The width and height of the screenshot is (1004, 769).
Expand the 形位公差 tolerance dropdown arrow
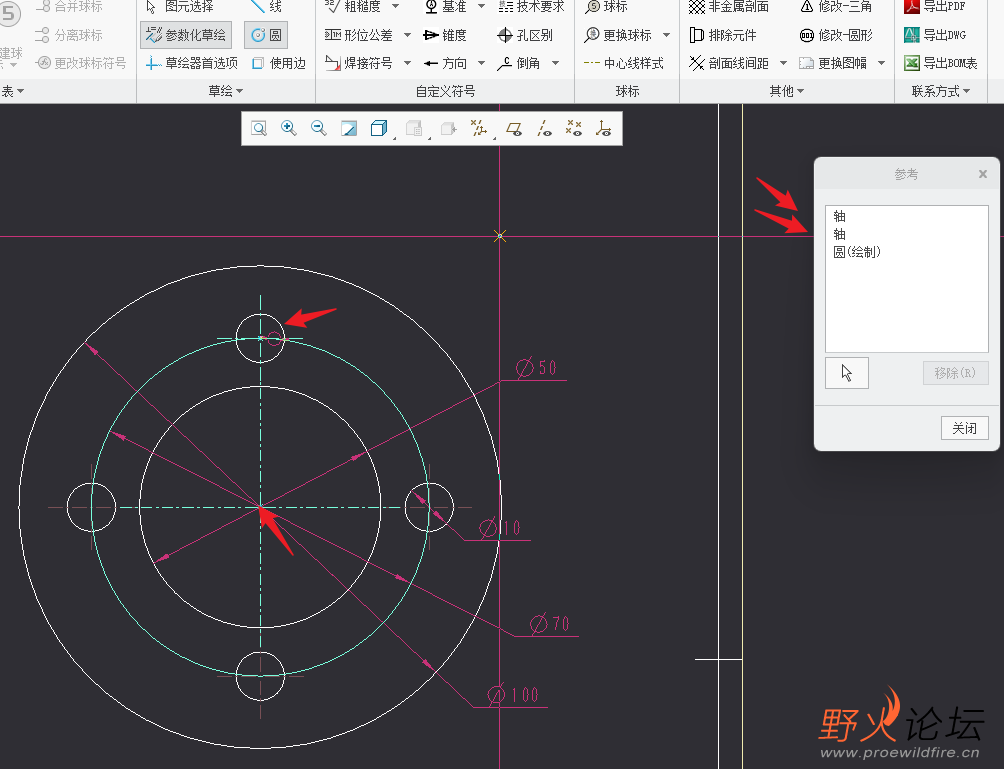(407, 35)
